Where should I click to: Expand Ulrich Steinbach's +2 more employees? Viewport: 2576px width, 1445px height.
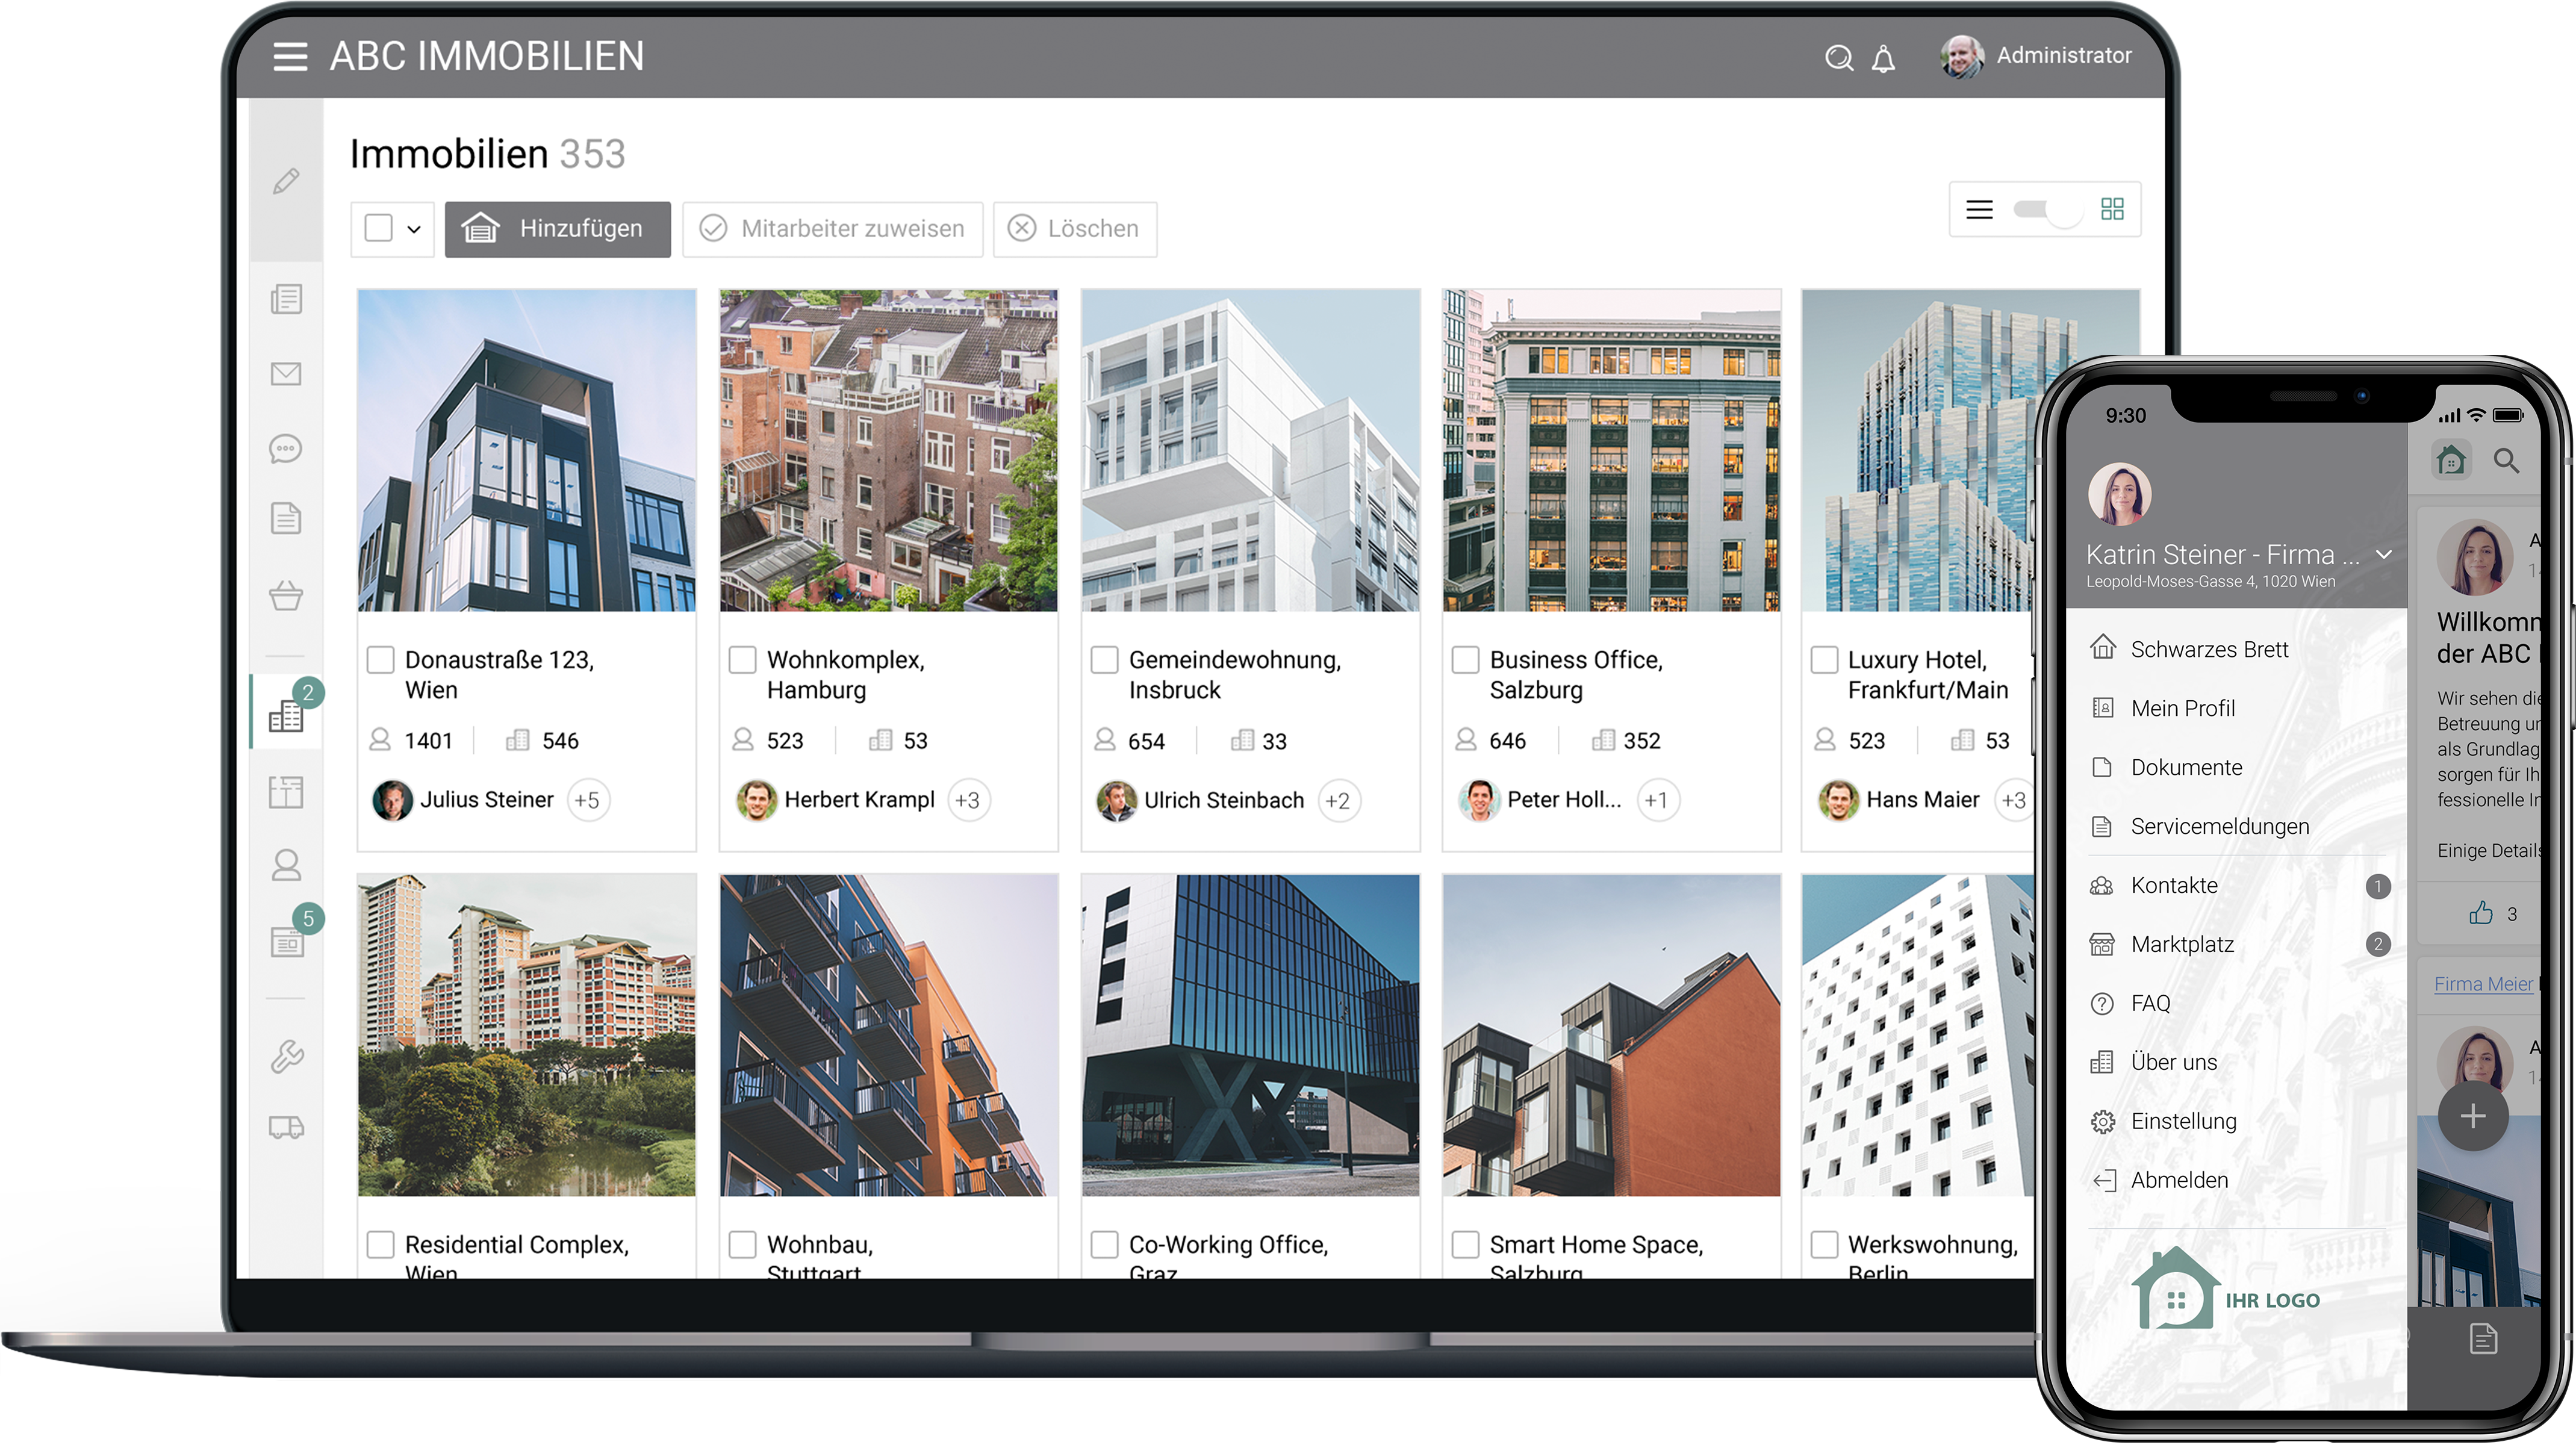(1338, 801)
